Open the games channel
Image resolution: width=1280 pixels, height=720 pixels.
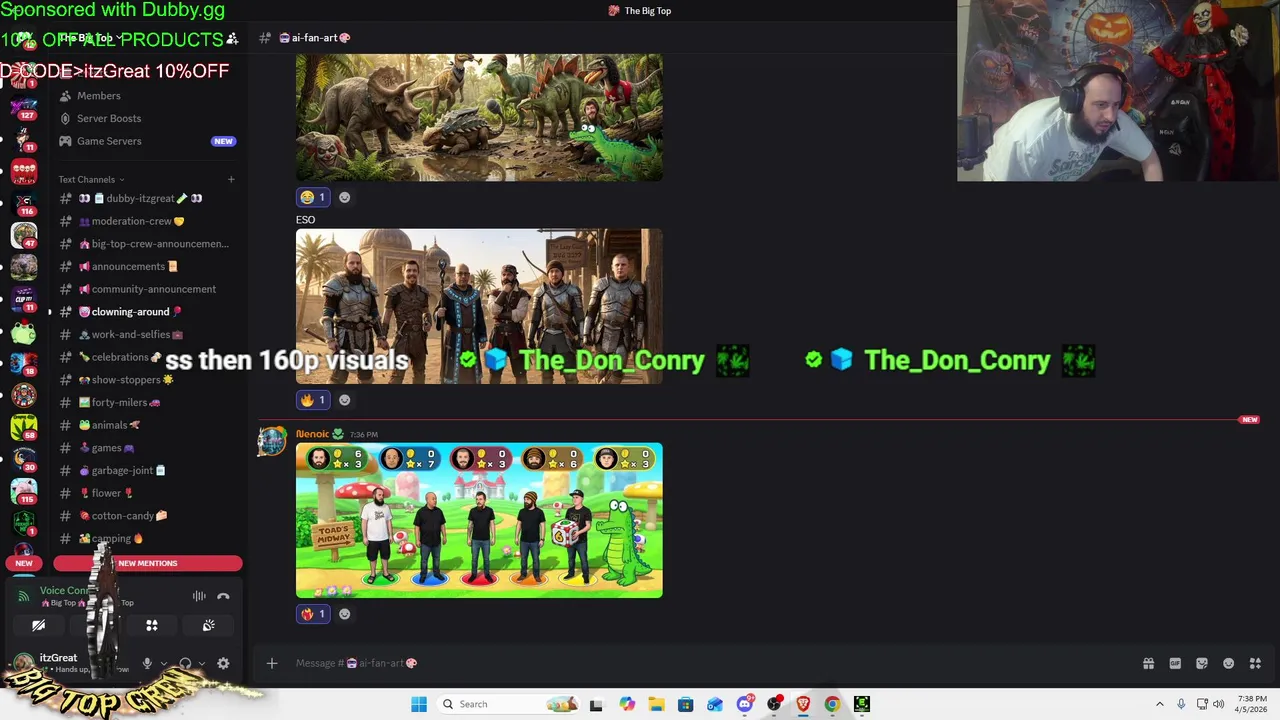click(x=147, y=448)
